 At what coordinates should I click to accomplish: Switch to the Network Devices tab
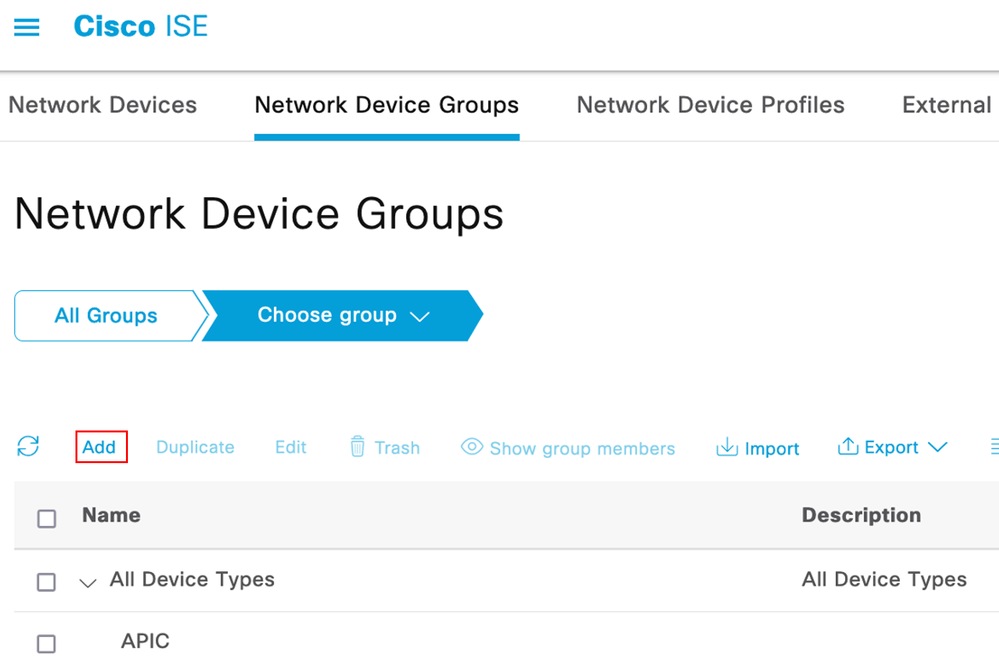click(x=103, y=105)
